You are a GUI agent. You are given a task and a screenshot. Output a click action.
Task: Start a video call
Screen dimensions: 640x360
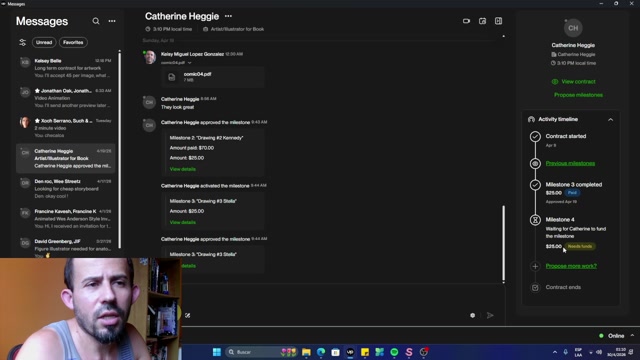466,21
